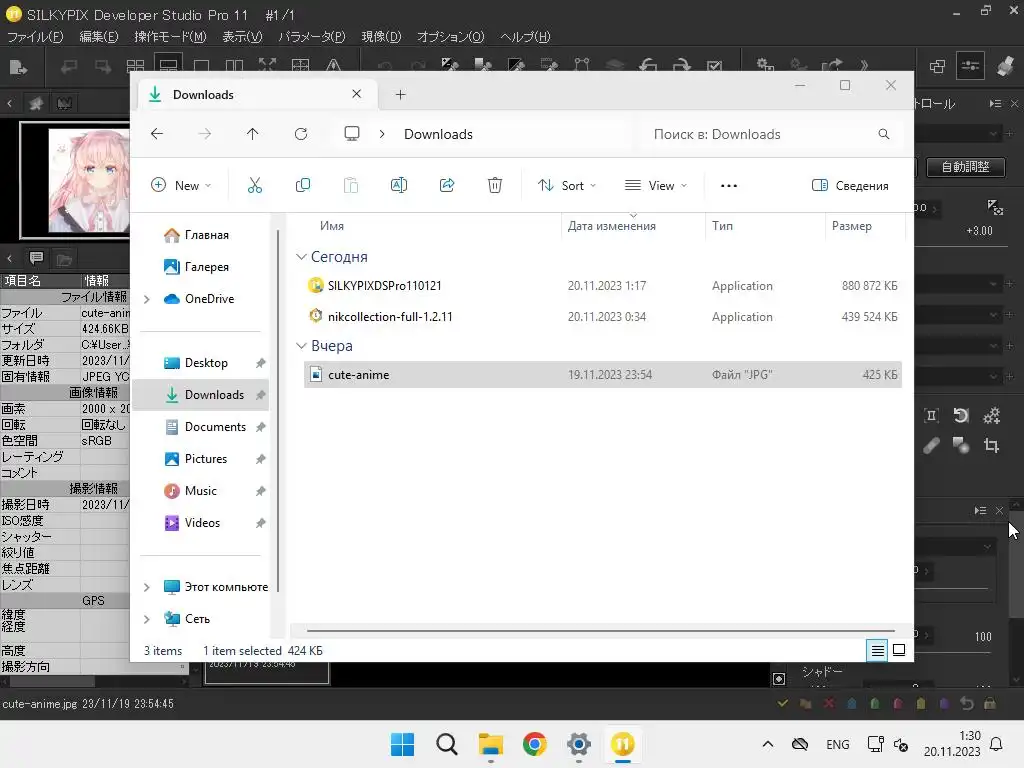1024x768 pixels.
Task: Select the crop tool icon in right panel
Action: 991,446
